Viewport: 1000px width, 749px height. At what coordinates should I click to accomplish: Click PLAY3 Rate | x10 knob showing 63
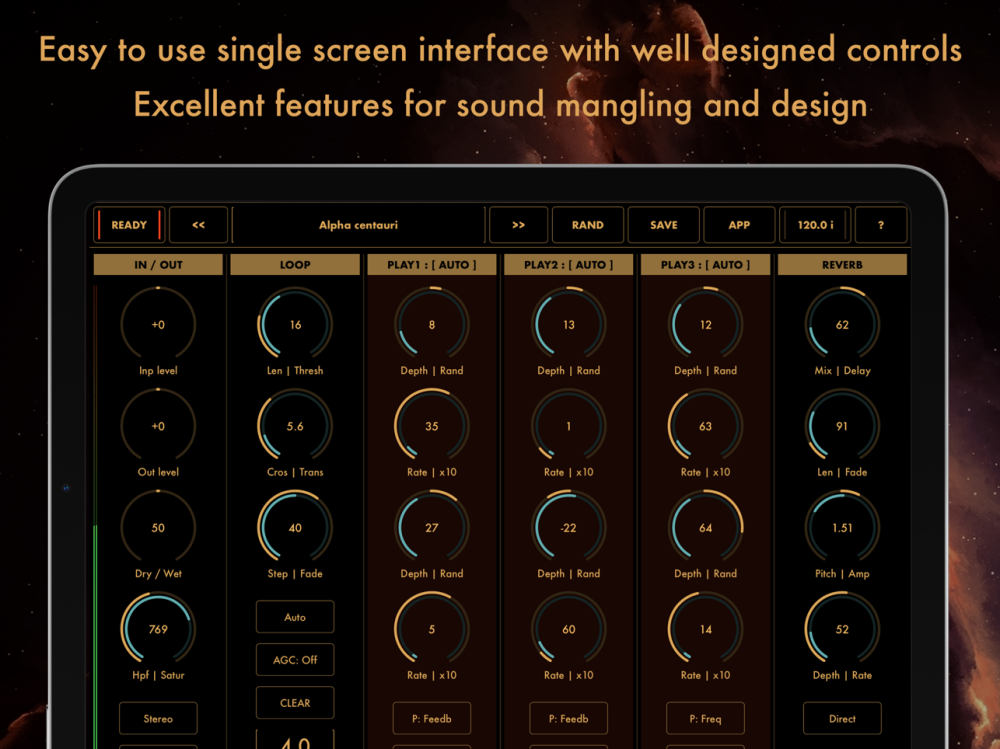[705, 426]
